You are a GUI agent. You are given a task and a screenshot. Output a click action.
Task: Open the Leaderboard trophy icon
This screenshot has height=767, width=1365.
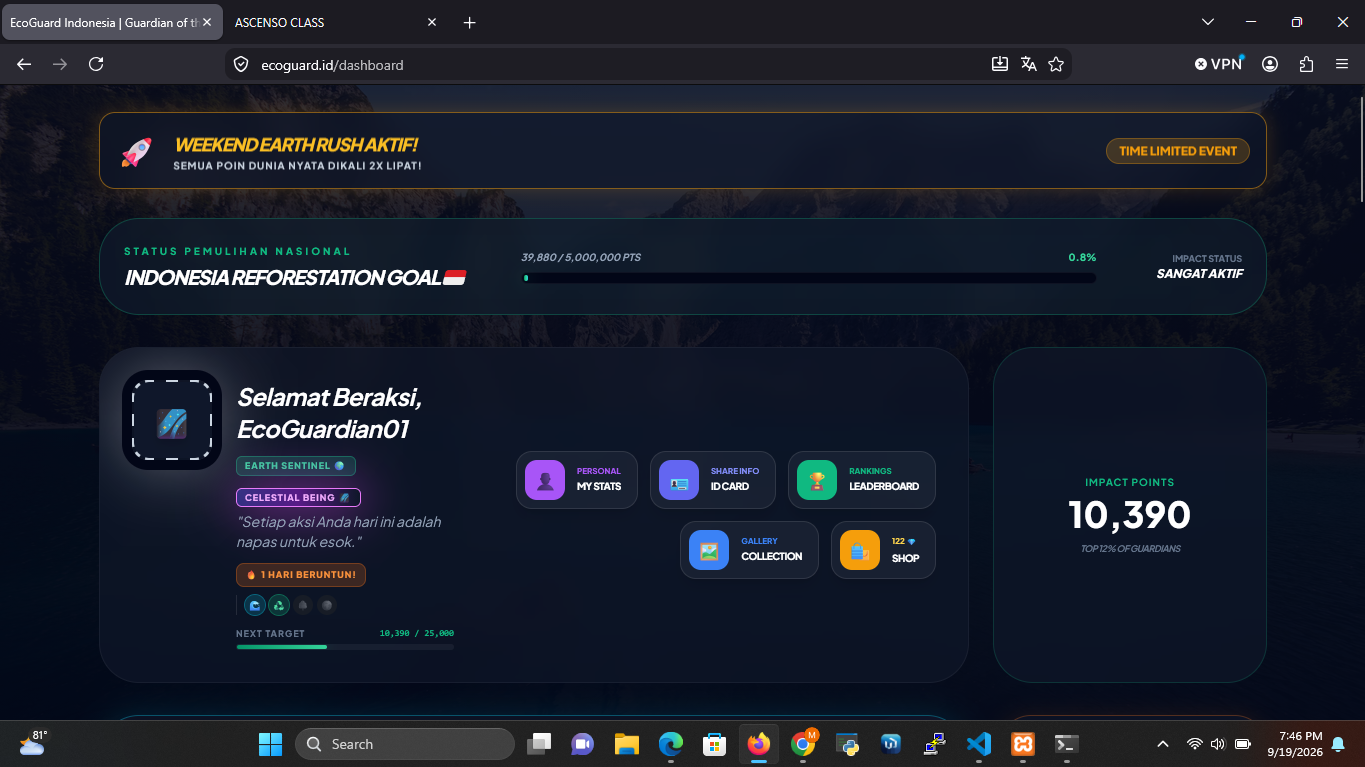pyautogui.click(x=817, y=480)
